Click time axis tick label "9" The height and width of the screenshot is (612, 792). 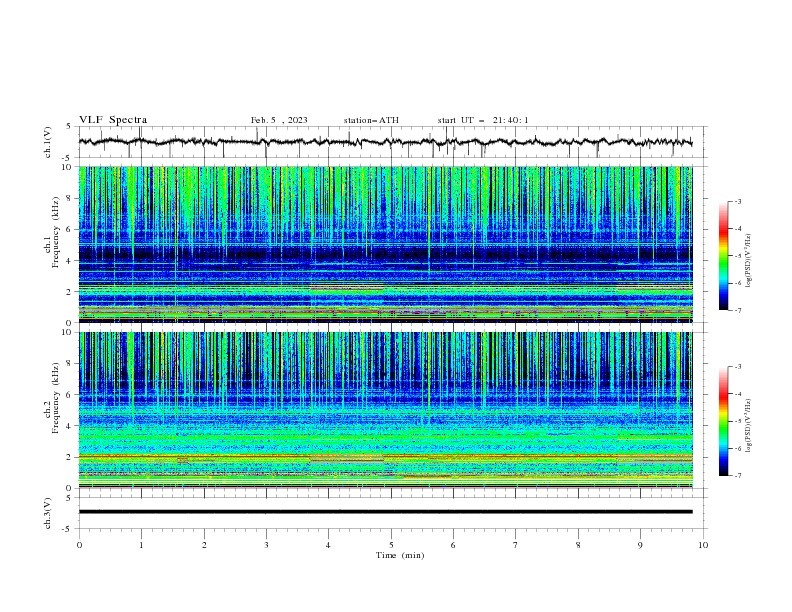pos(640,545)
